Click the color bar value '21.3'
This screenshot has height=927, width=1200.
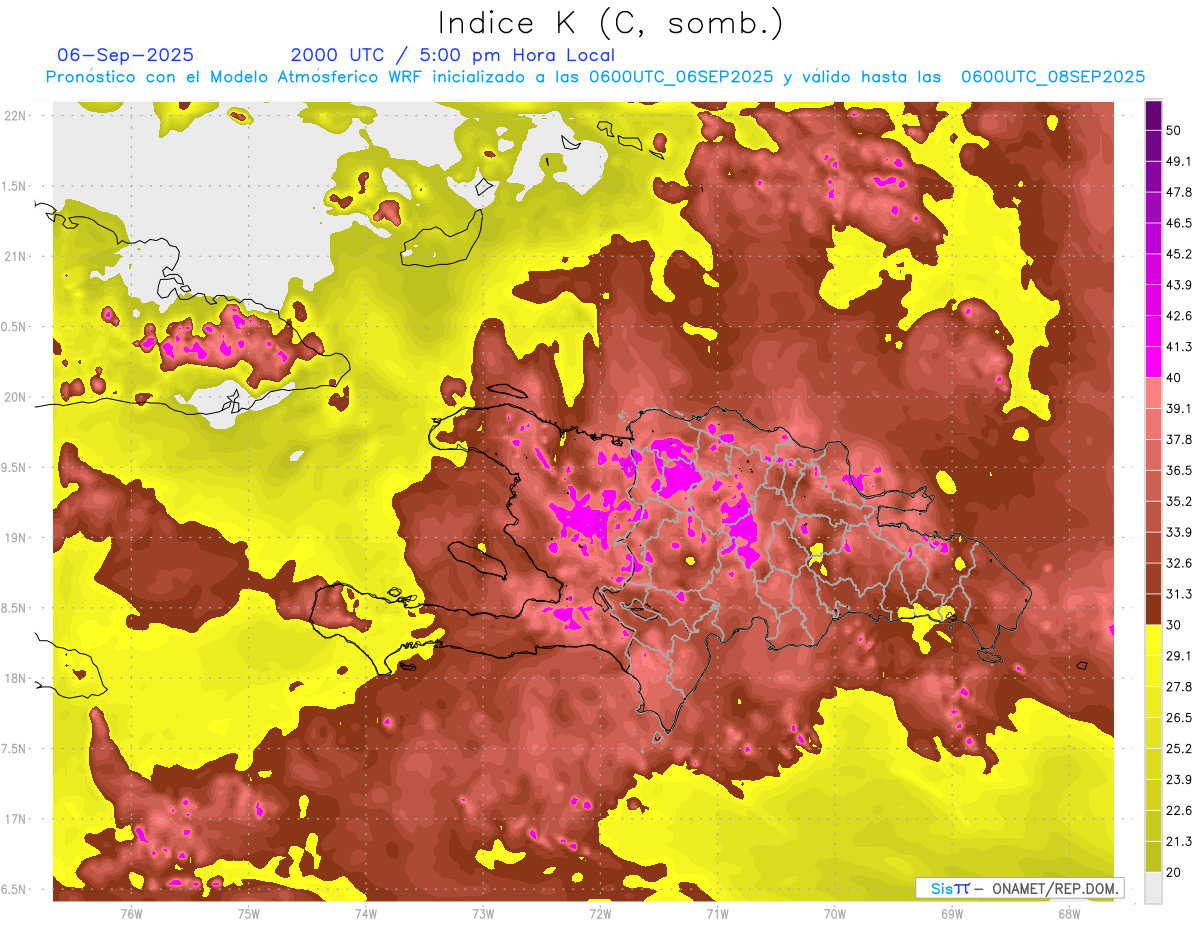[1179, 841]
